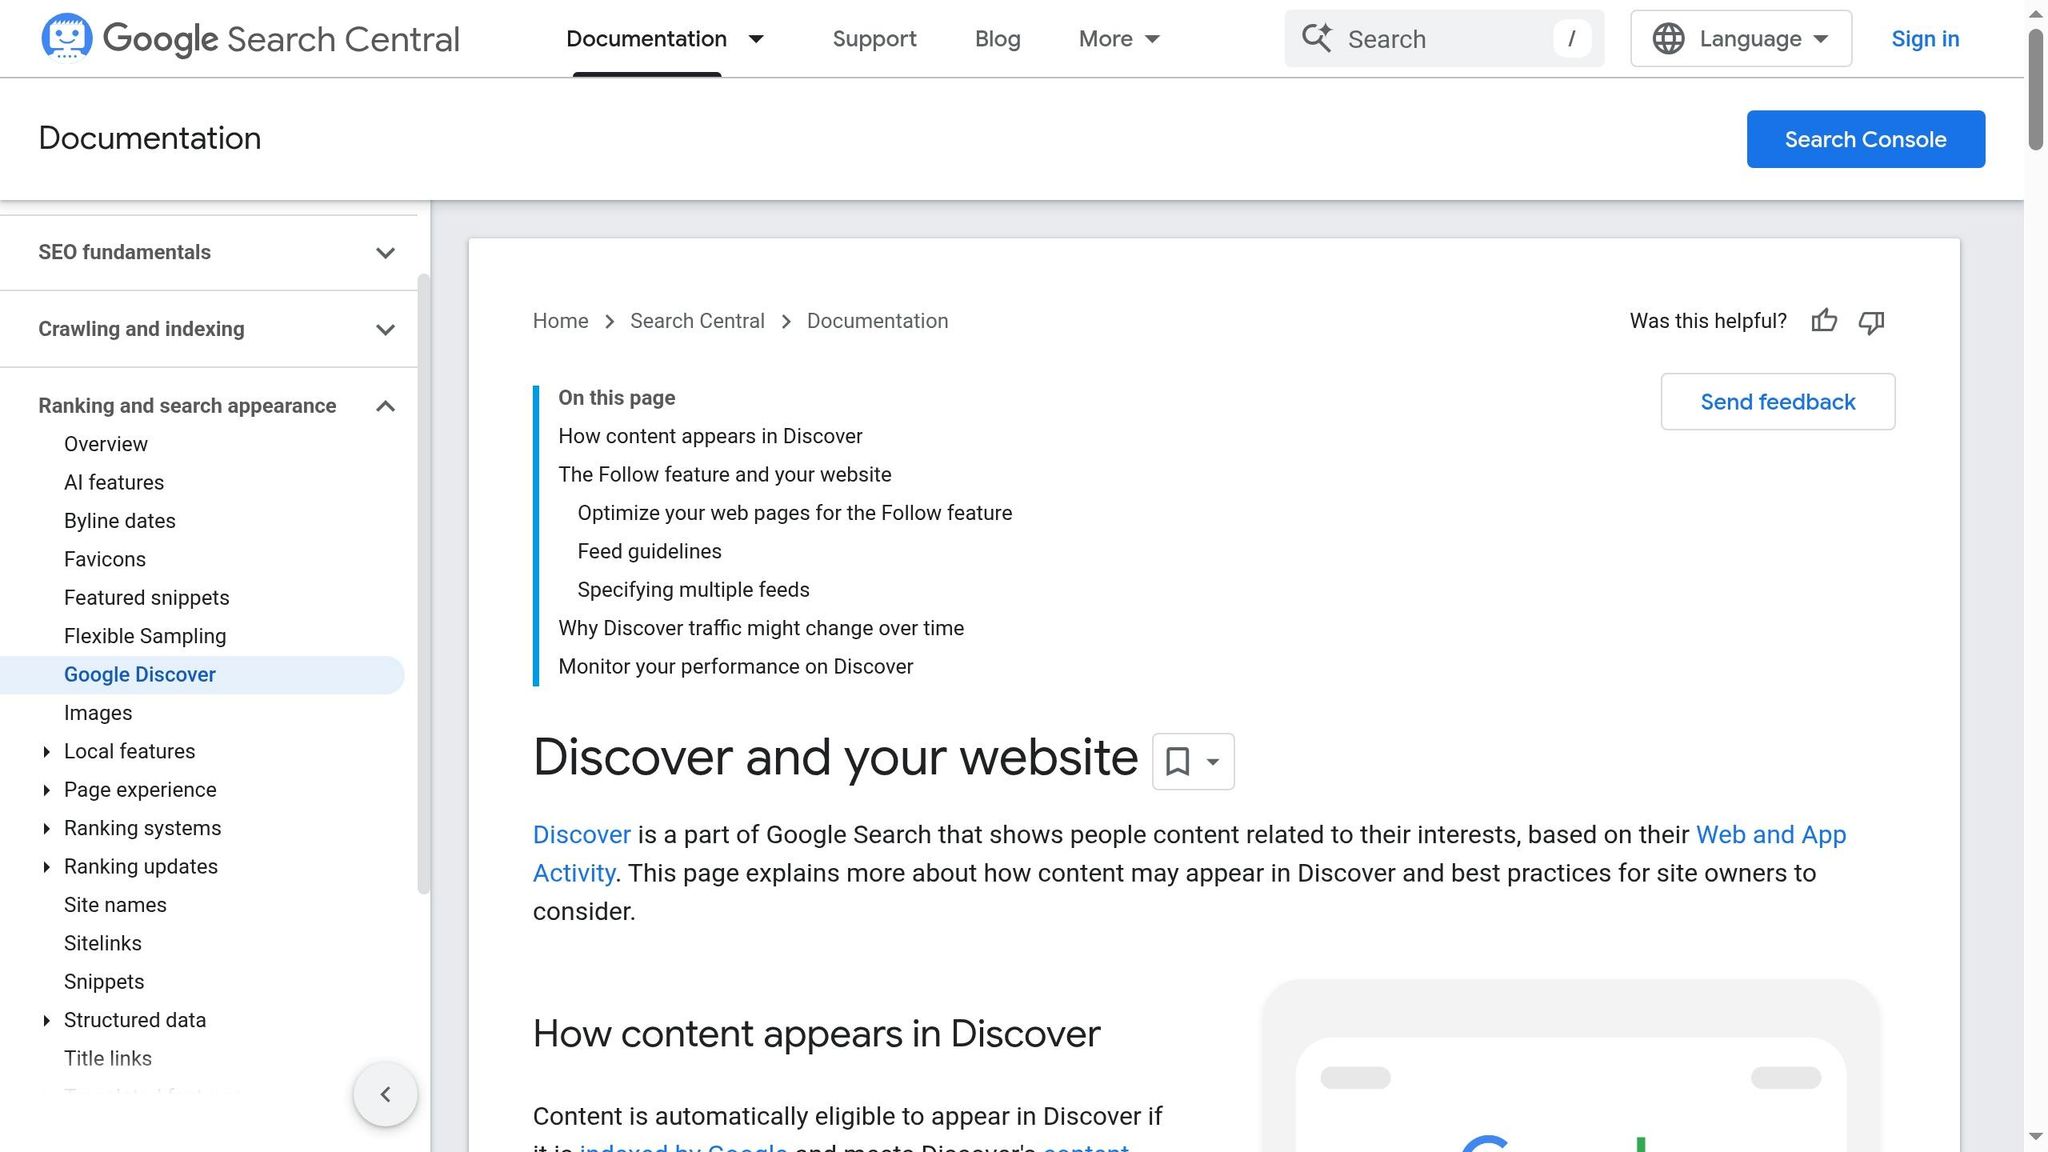Open Favicons in the sidebar

[x=104, y=560]
